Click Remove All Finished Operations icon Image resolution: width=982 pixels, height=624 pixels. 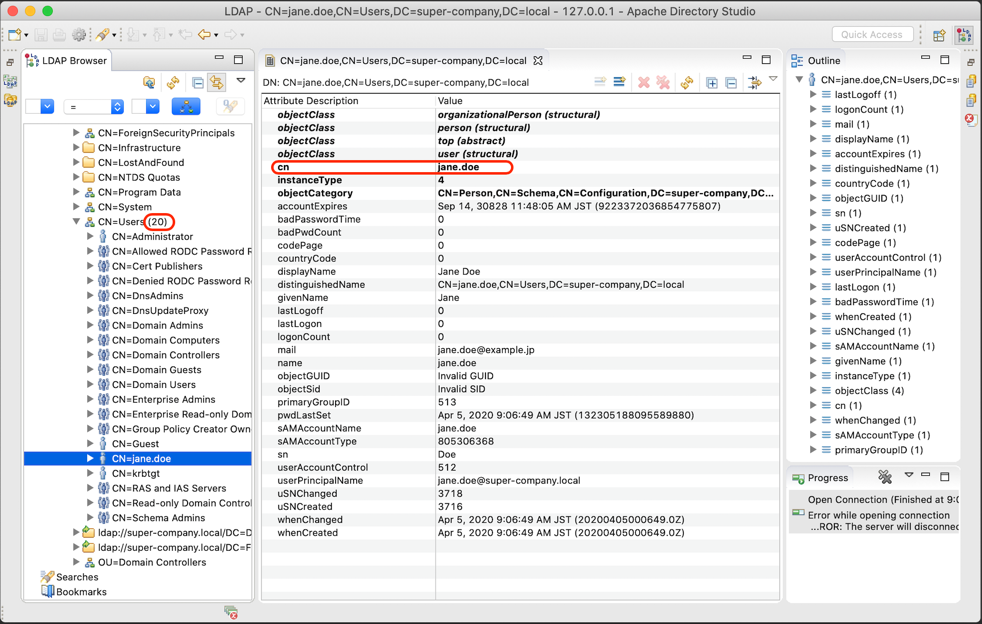(x=885, y=478)
